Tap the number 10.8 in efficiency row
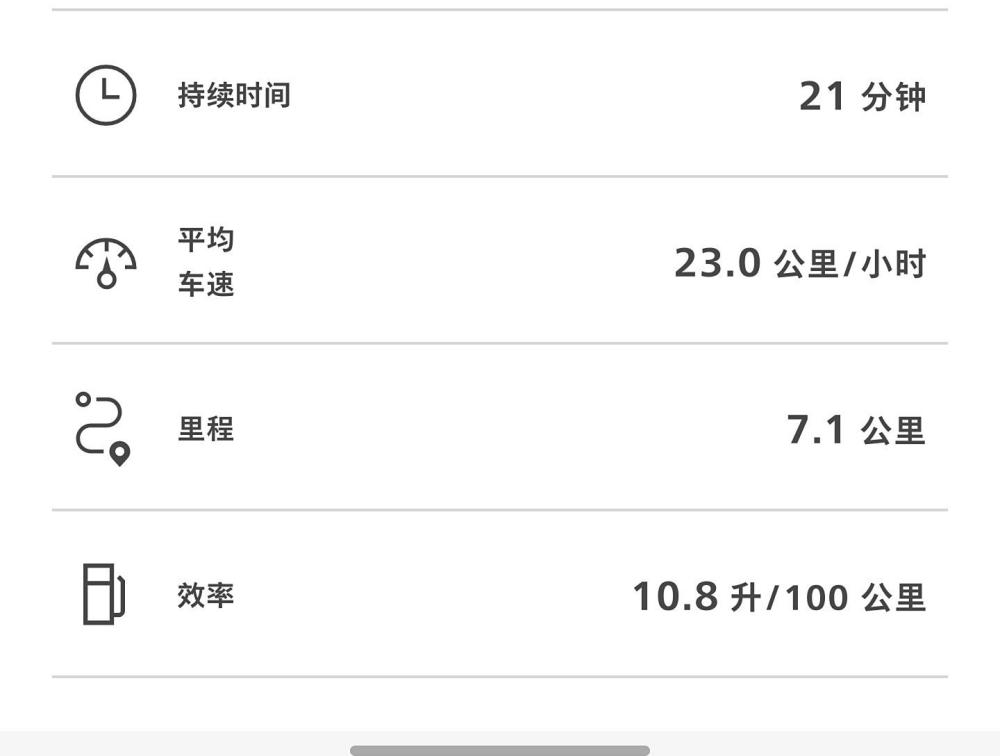Viewport: 1000px width, 756px height. pyautogui.click(x=675, y=597)
